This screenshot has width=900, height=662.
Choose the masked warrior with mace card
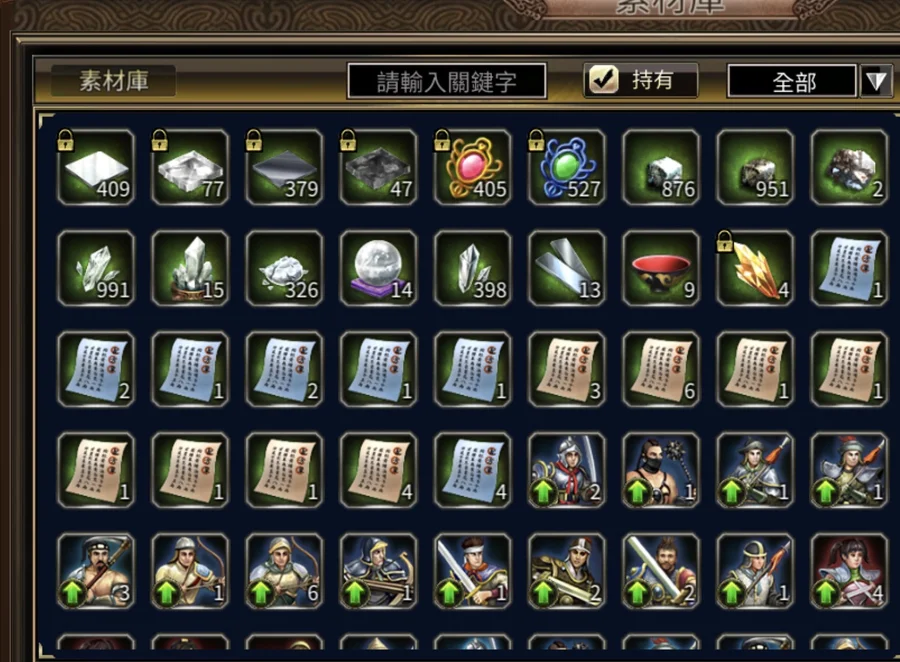pyautogui.click(x=661, y=470)
